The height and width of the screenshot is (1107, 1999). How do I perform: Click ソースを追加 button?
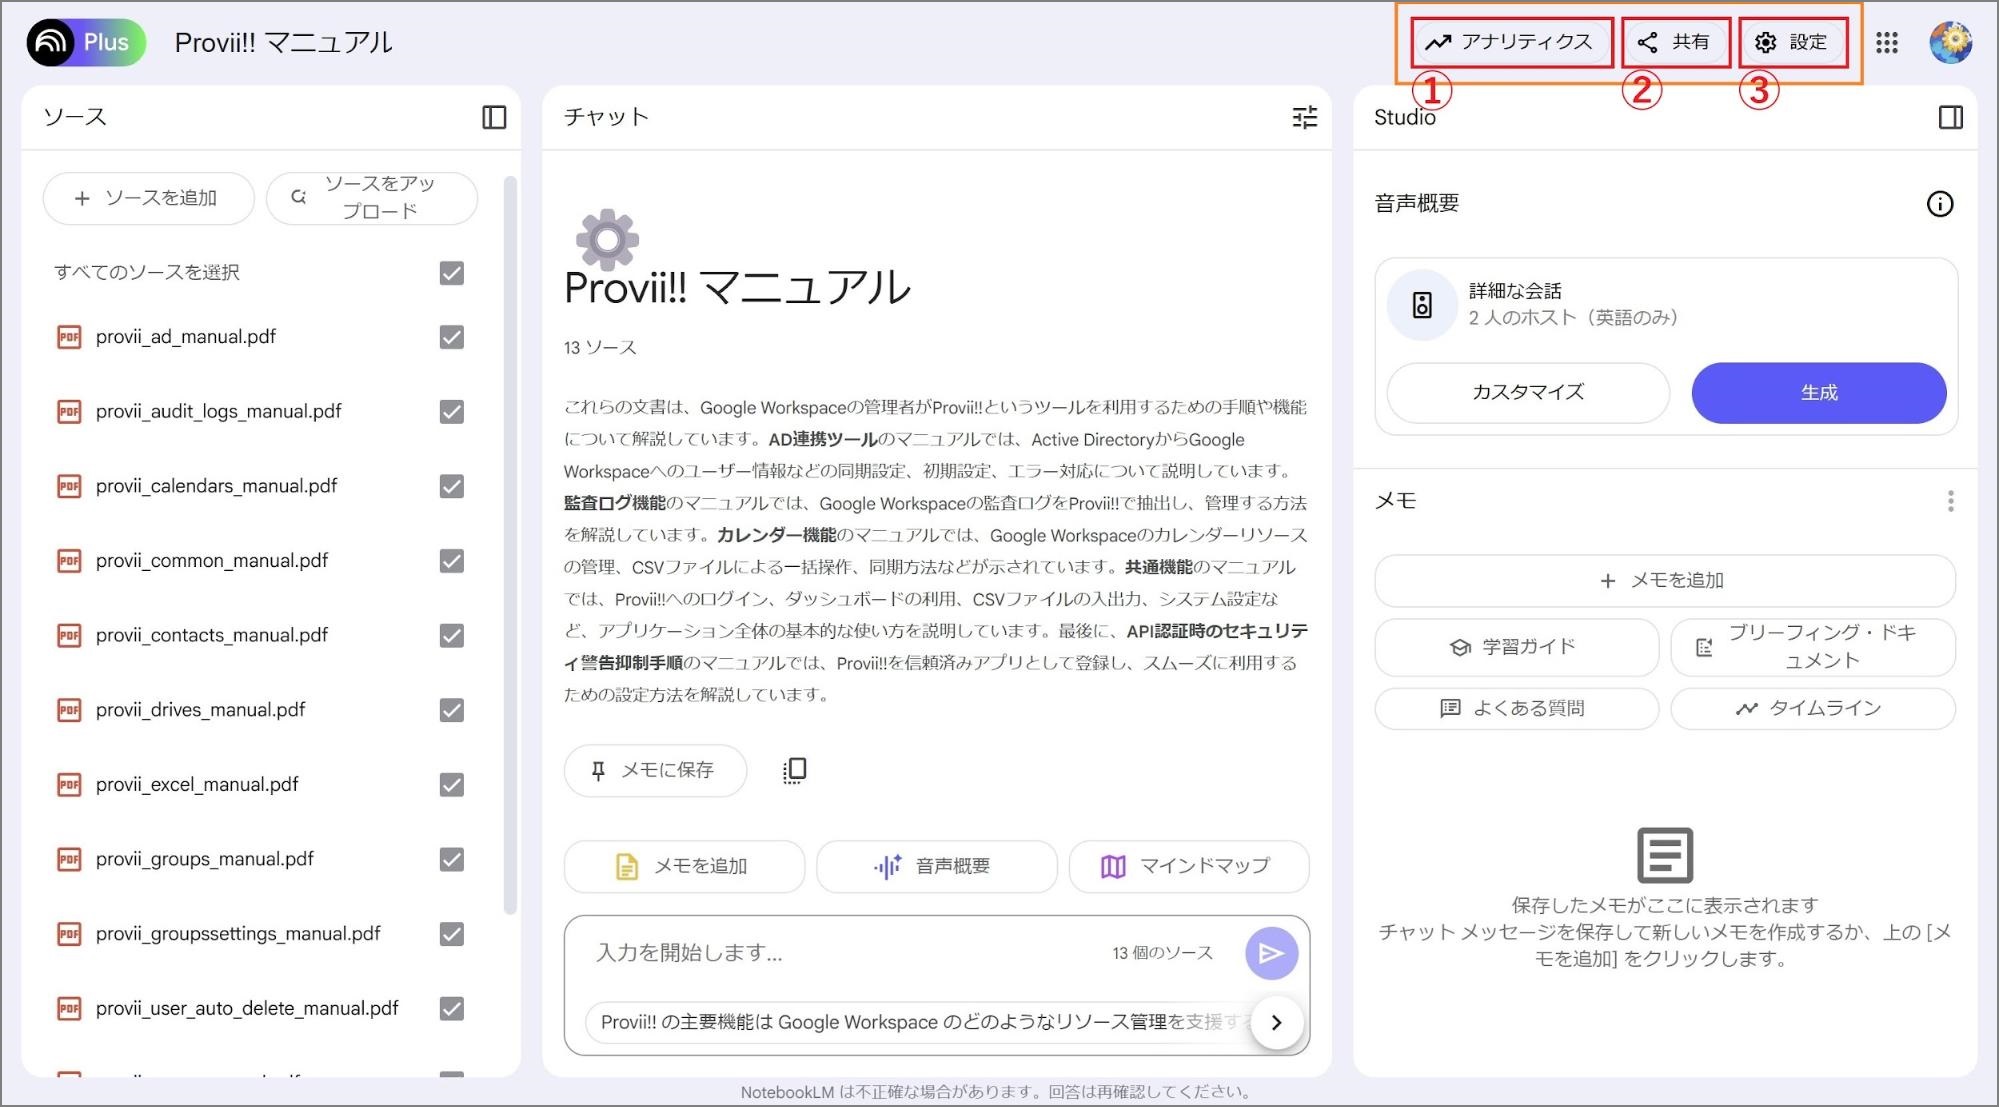(x=148, y=198)
